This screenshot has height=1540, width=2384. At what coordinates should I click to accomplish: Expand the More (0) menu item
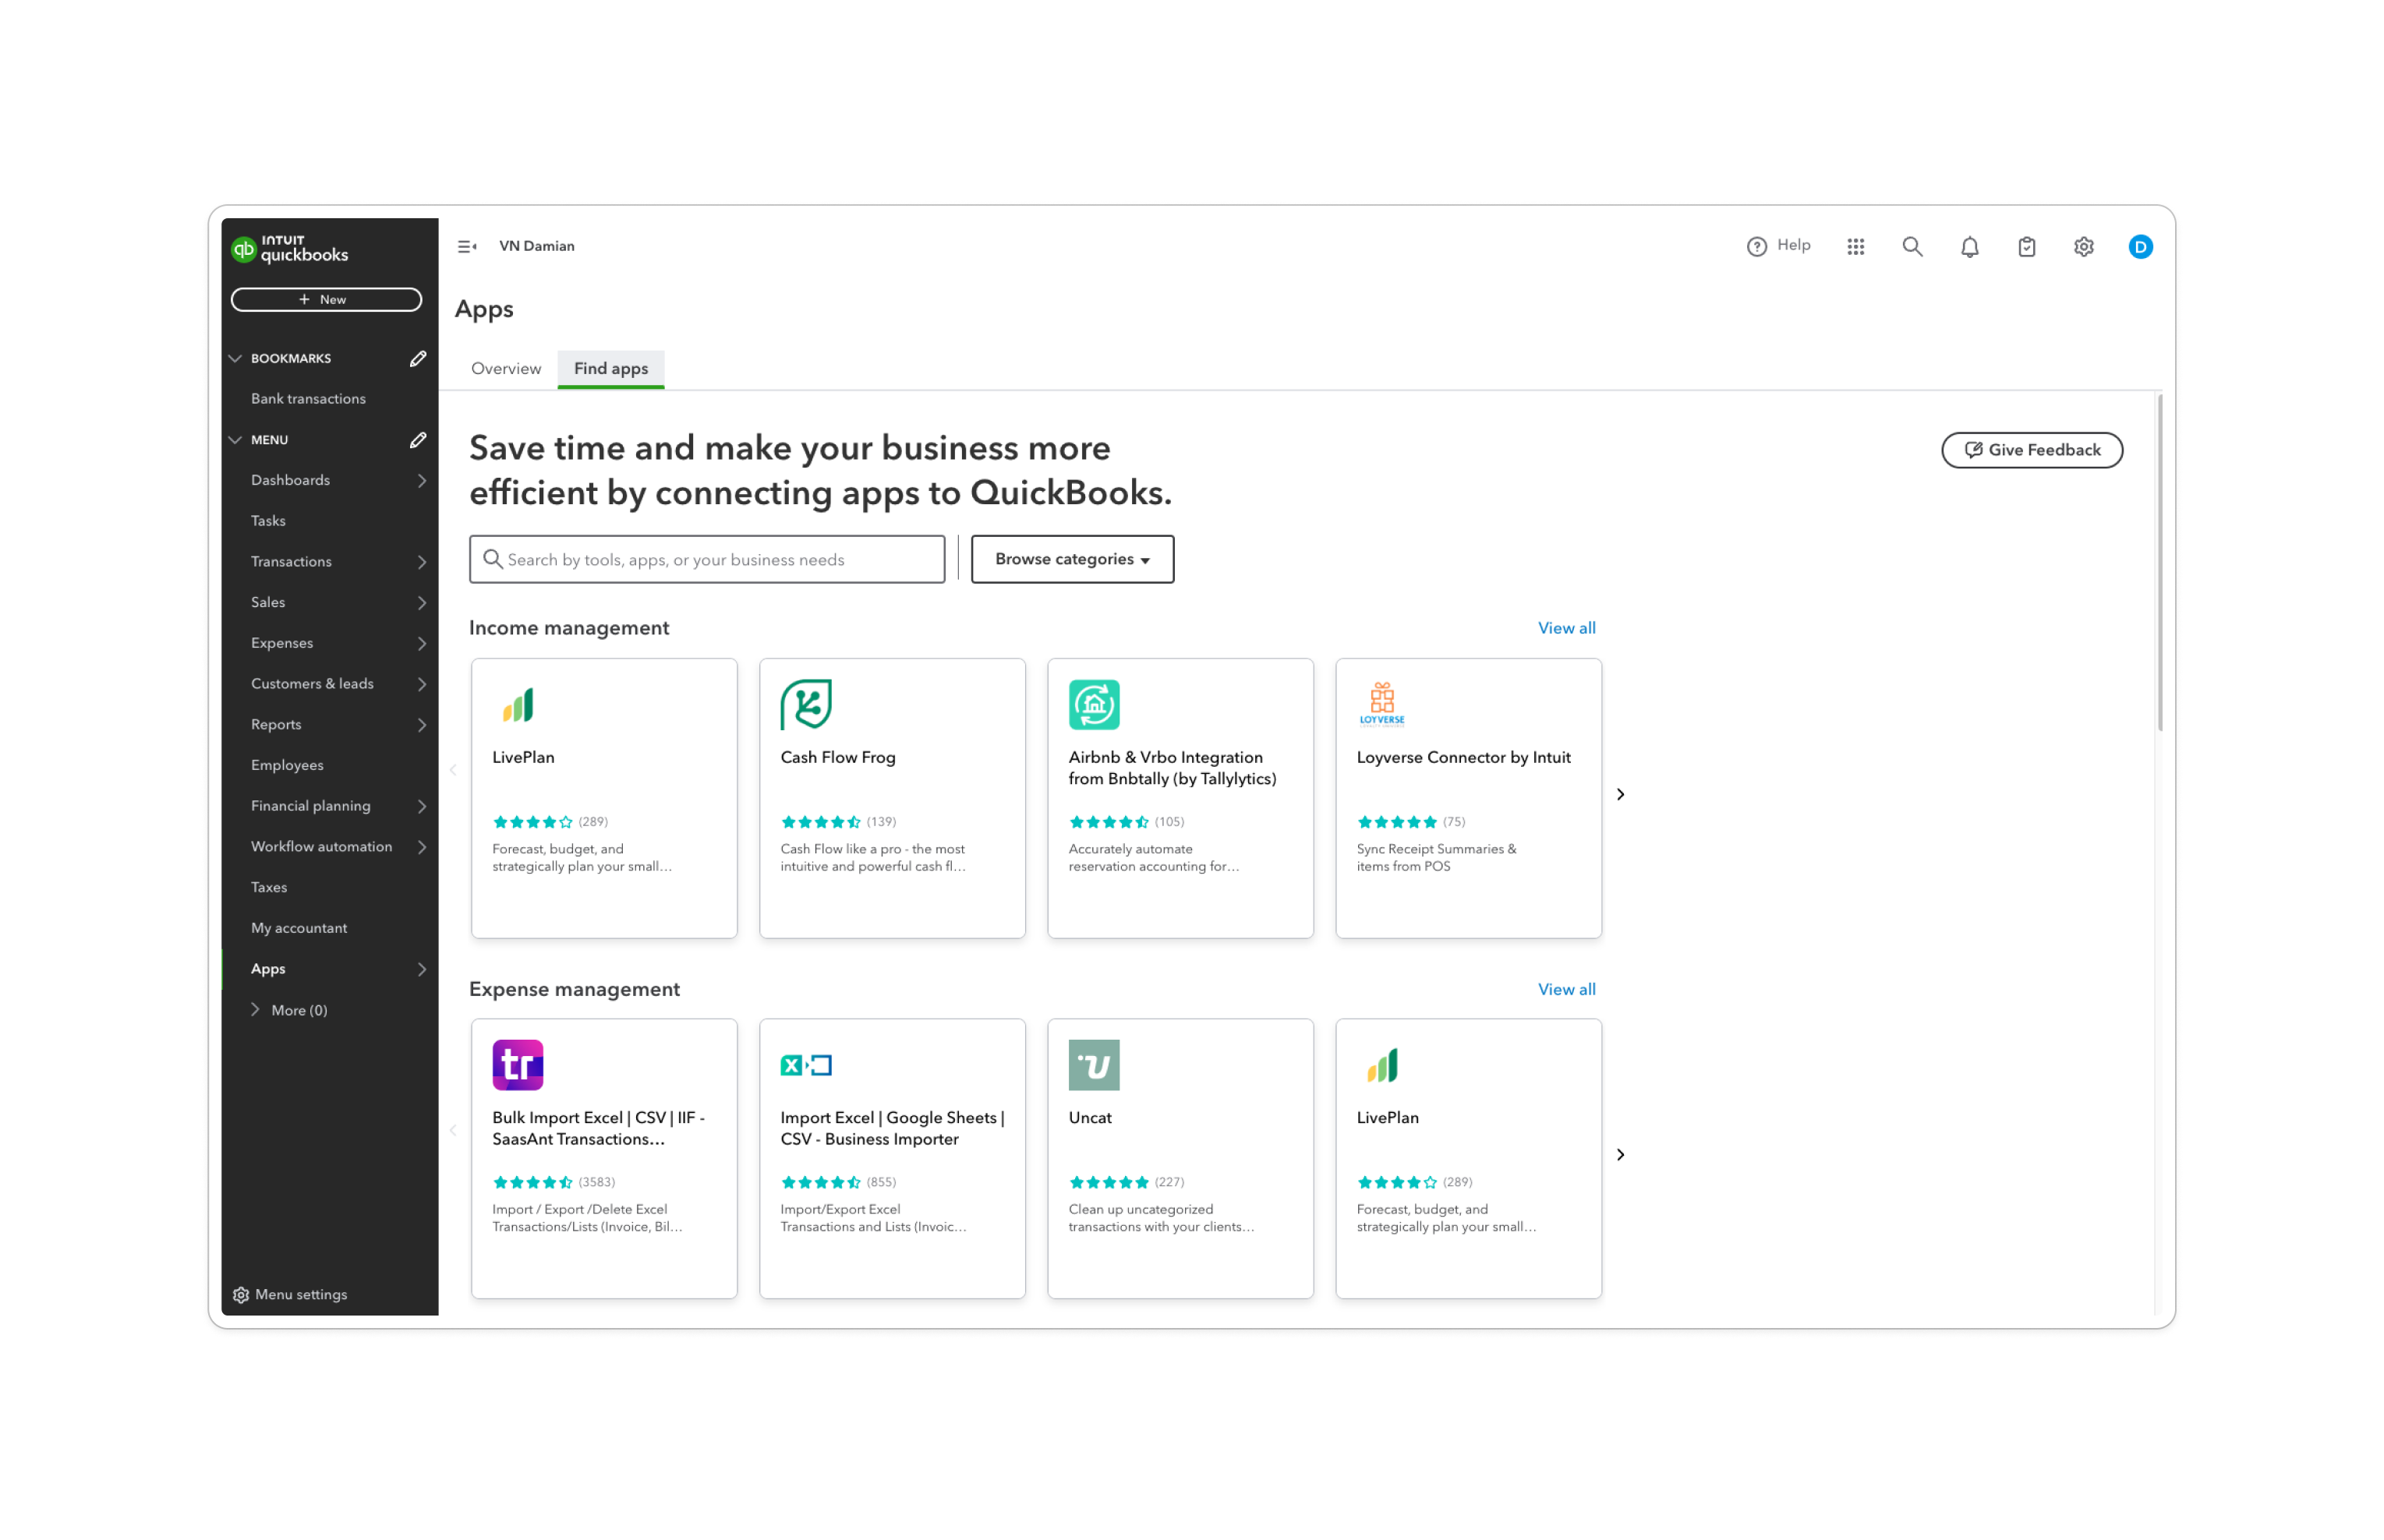point(289,1010)
